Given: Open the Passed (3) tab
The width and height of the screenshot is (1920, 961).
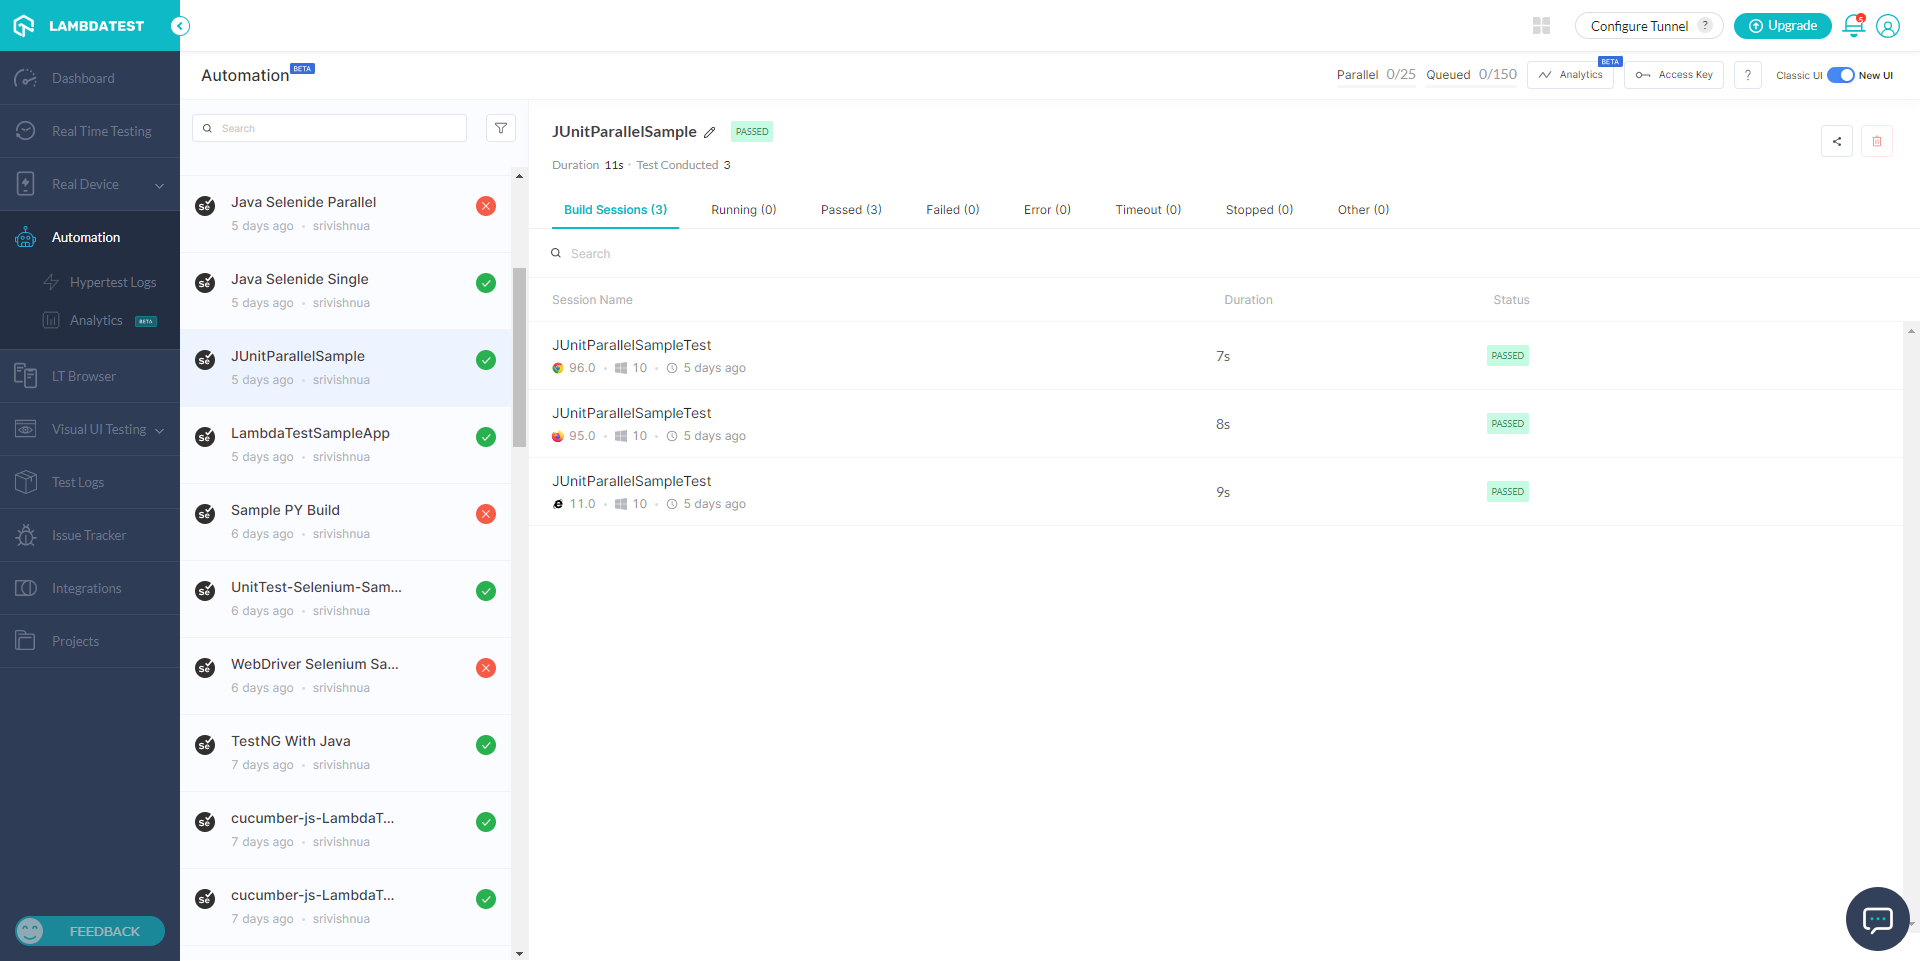Looking at the screenshot, I should pos(850,209).
